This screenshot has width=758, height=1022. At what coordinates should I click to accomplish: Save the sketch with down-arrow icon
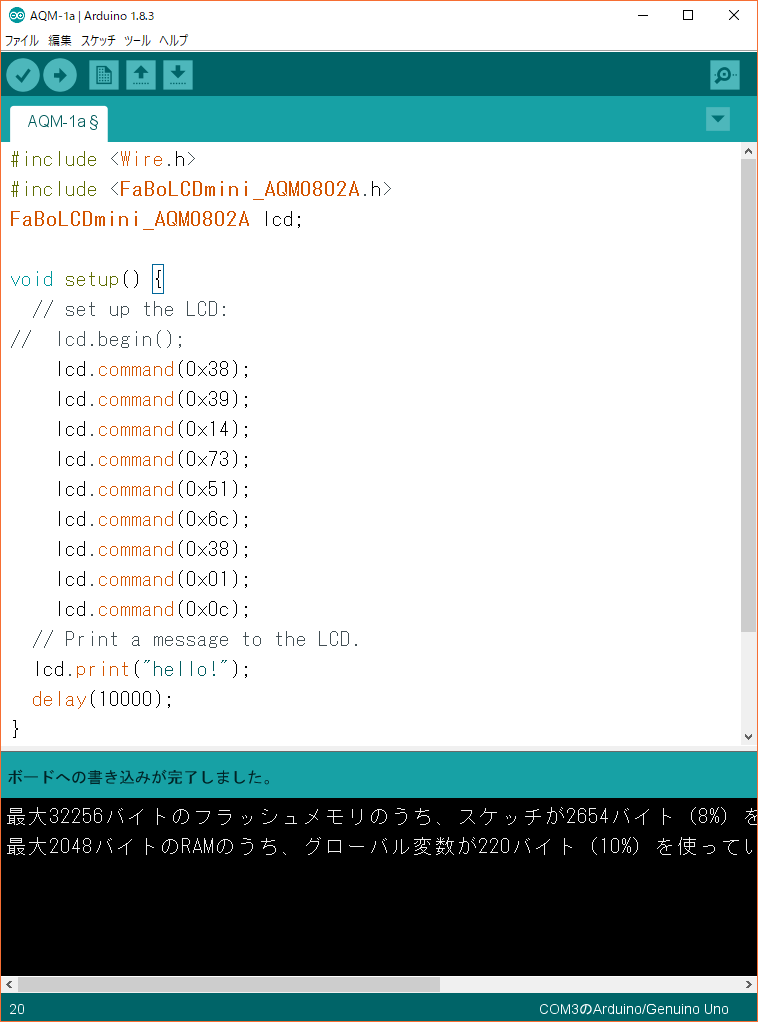tap(177, 75)
